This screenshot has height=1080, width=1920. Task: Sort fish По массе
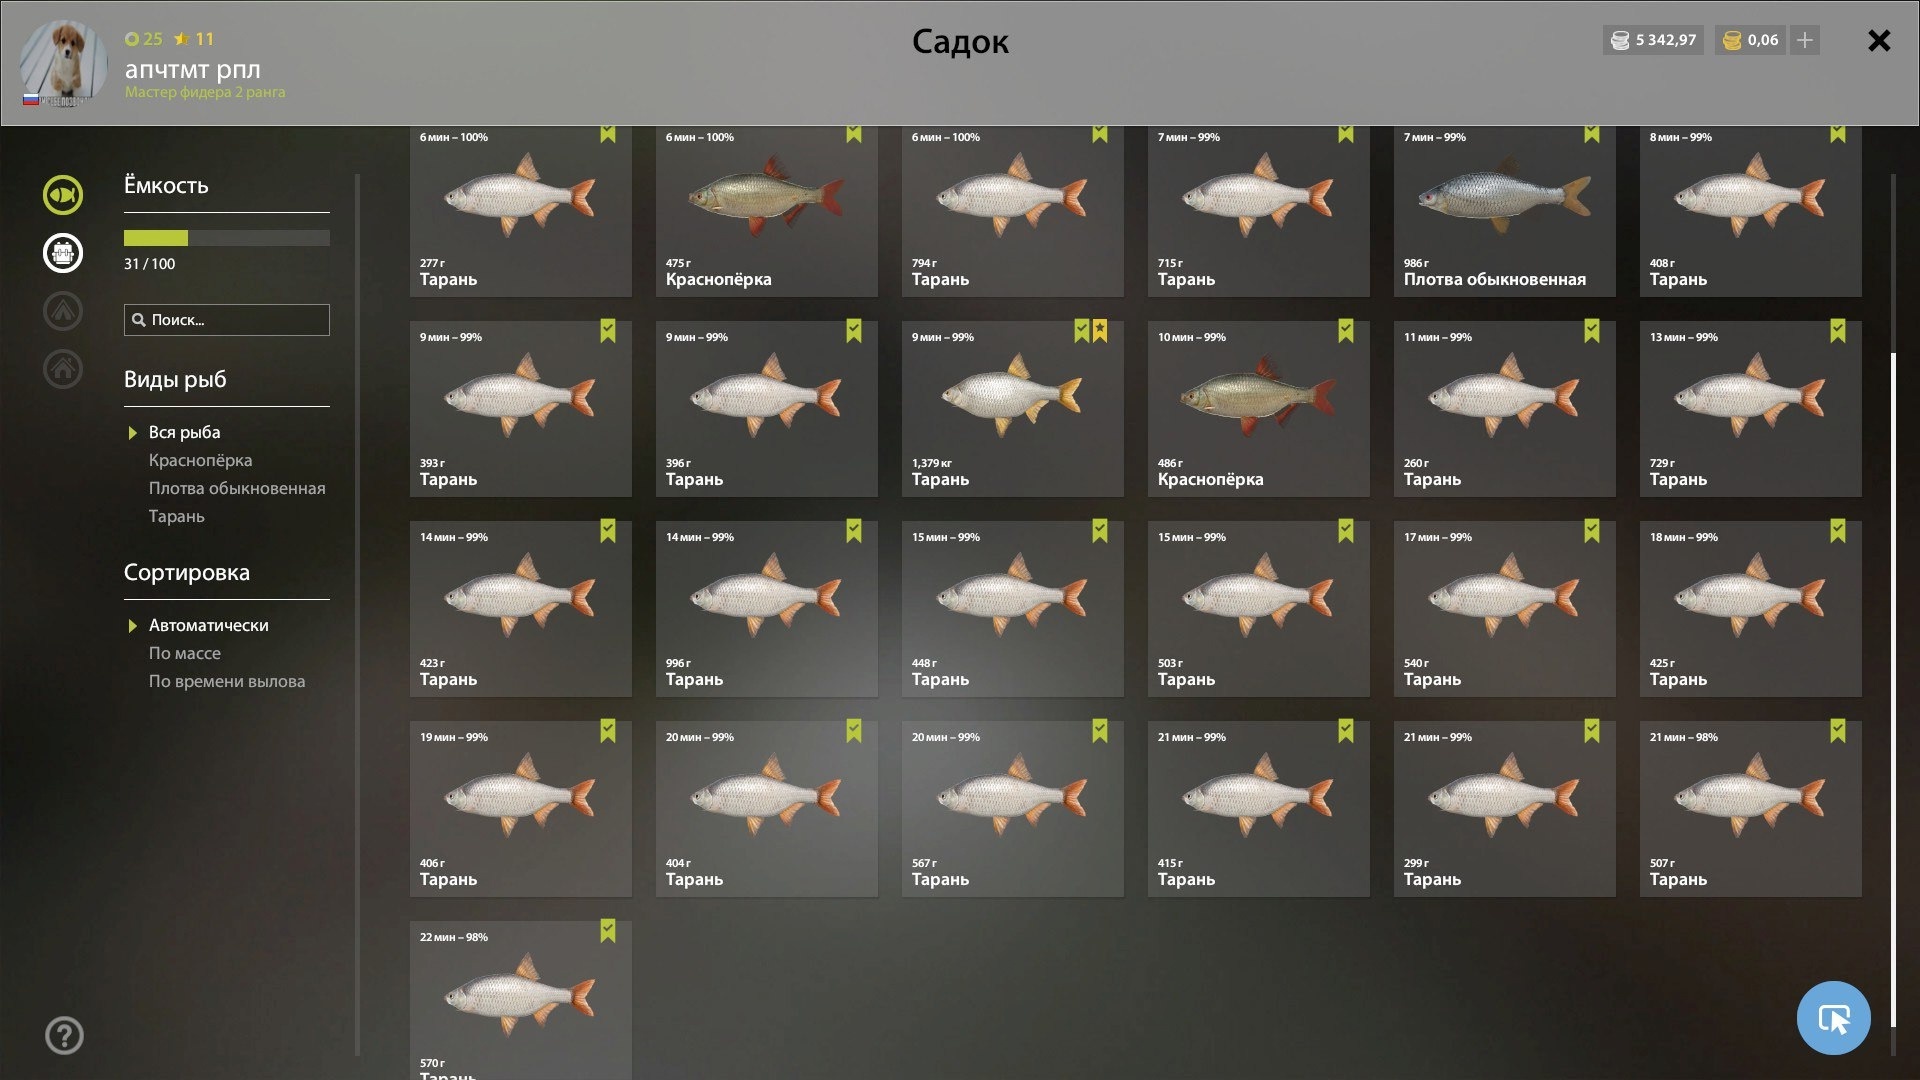click(185, 653)
